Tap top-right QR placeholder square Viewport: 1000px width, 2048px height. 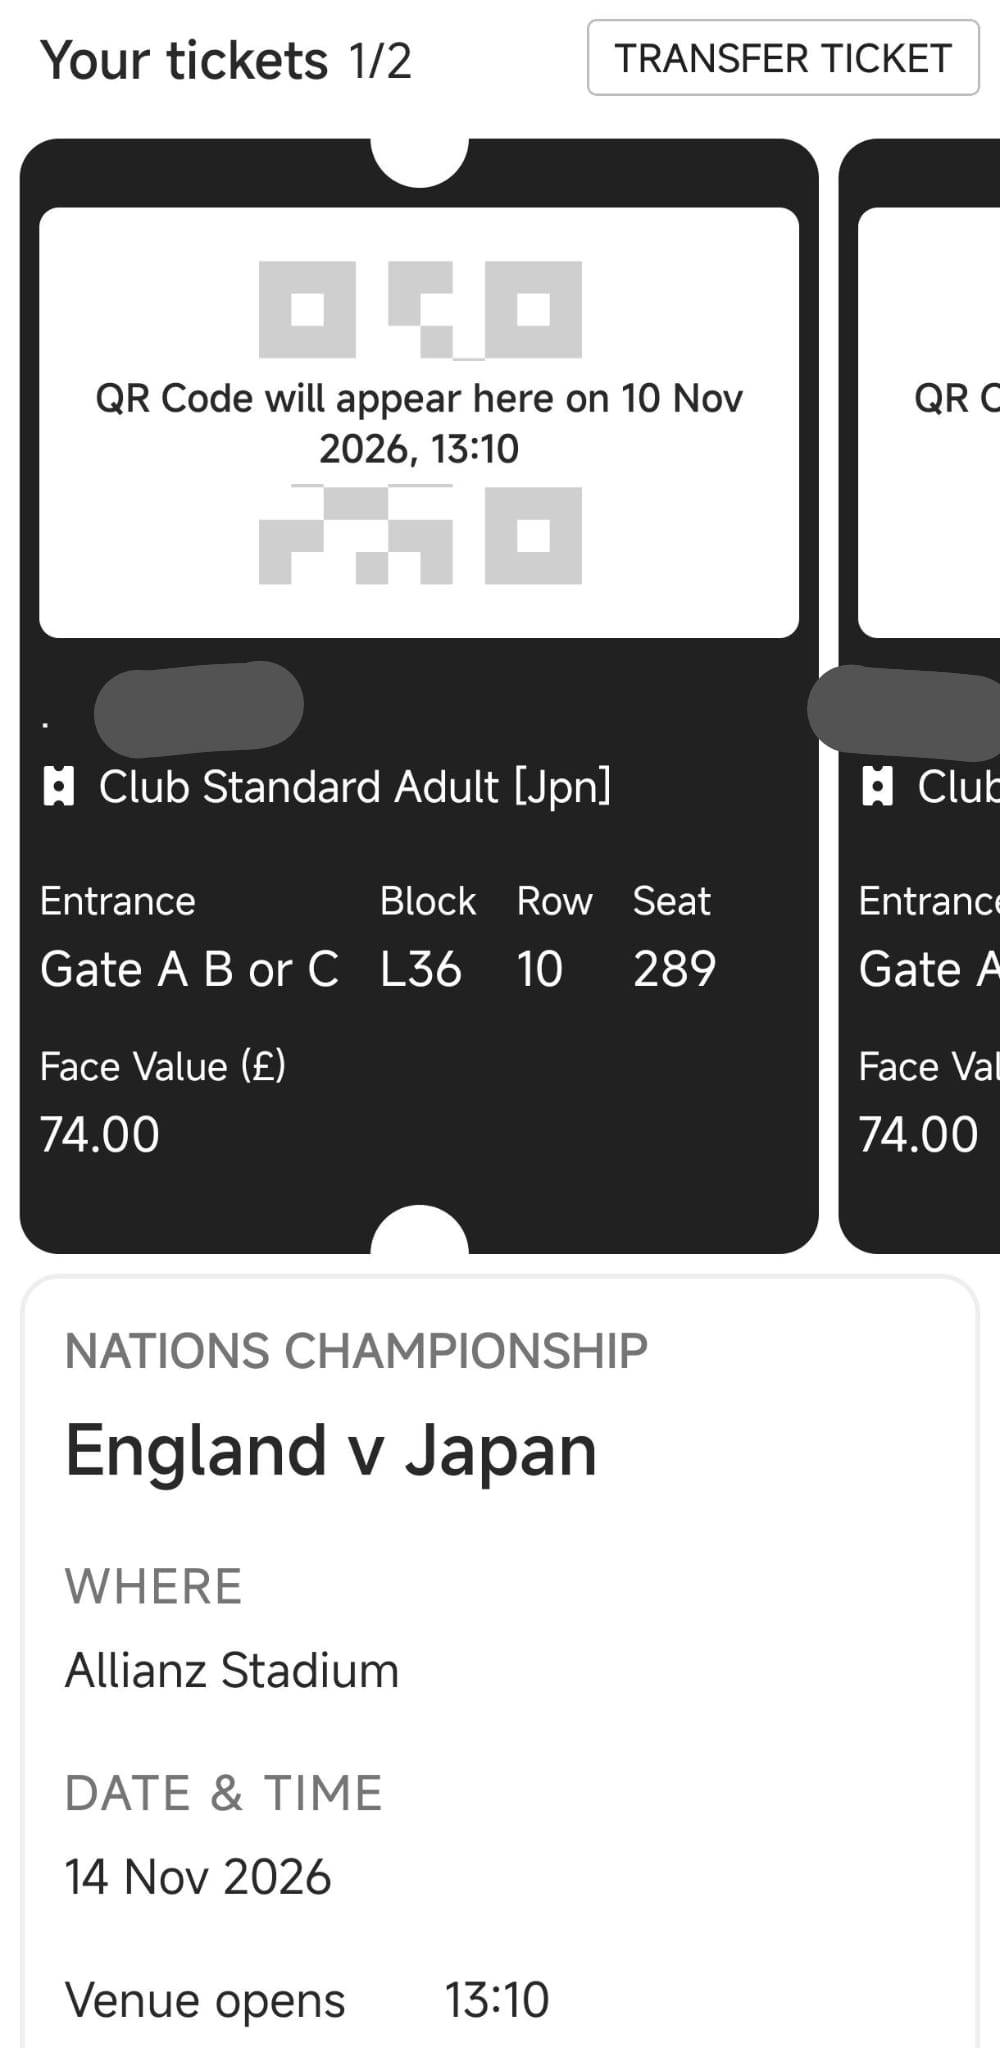pyautogui.click(x=533, y=309)
